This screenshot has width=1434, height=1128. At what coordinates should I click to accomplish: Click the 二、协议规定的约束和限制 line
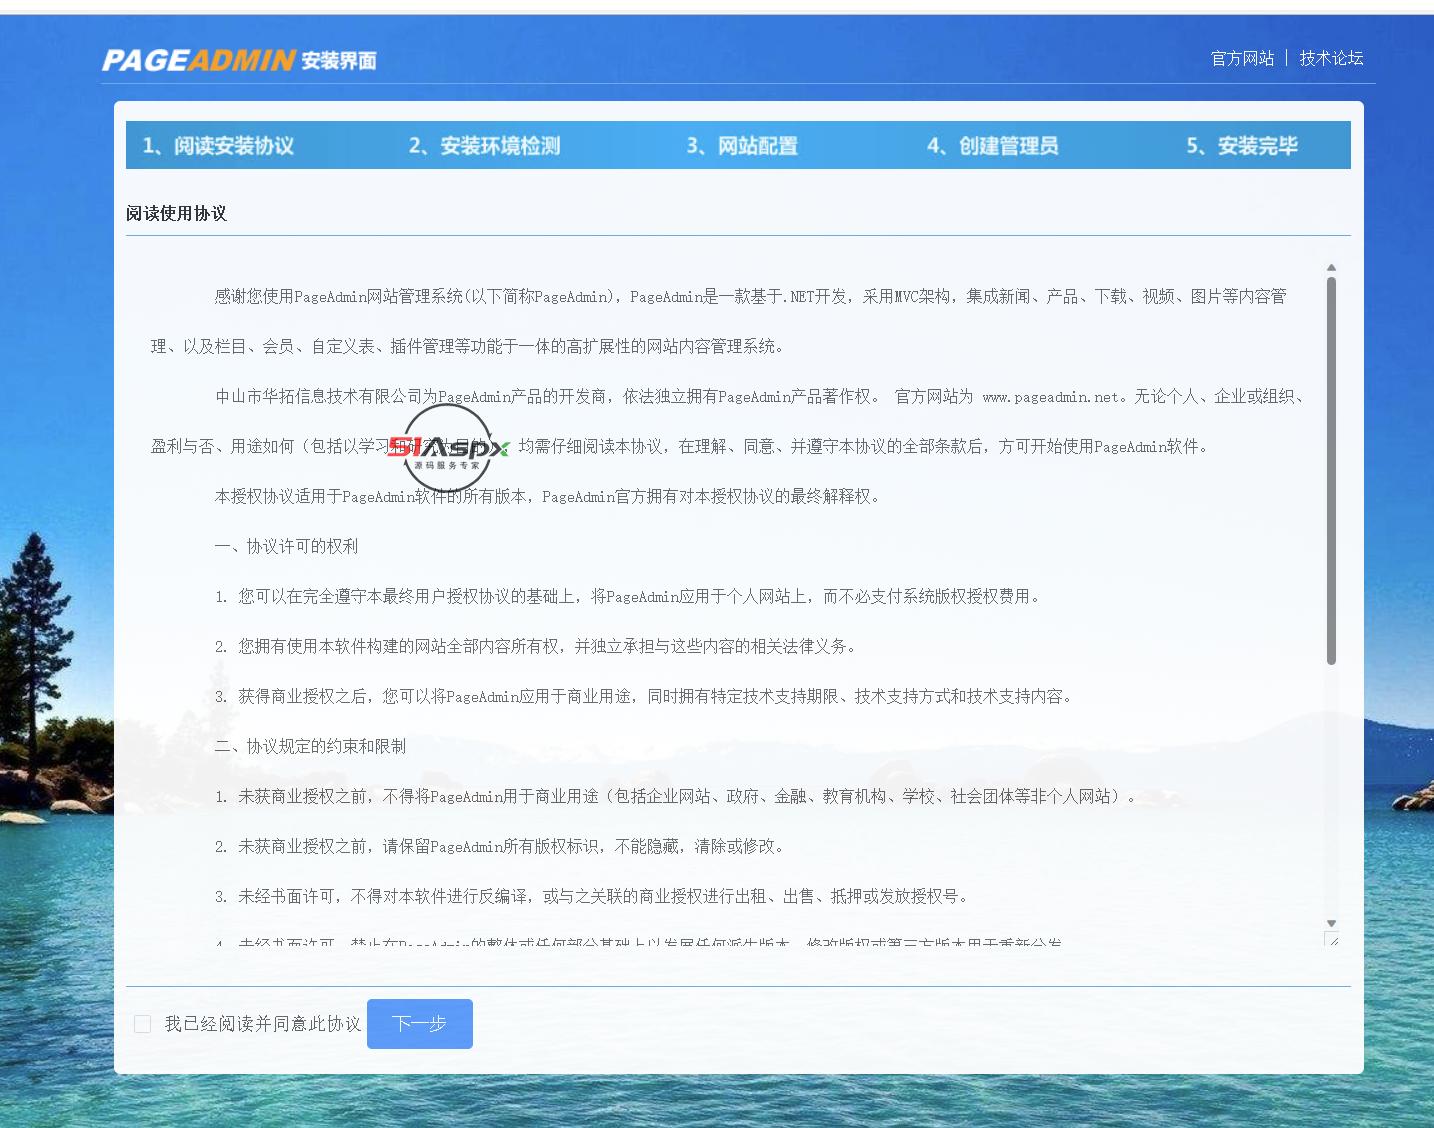(x=310, y=746)
